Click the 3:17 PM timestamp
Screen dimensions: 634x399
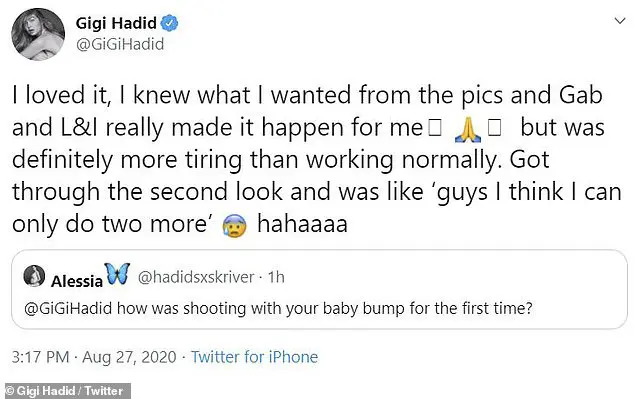(40, 357)
